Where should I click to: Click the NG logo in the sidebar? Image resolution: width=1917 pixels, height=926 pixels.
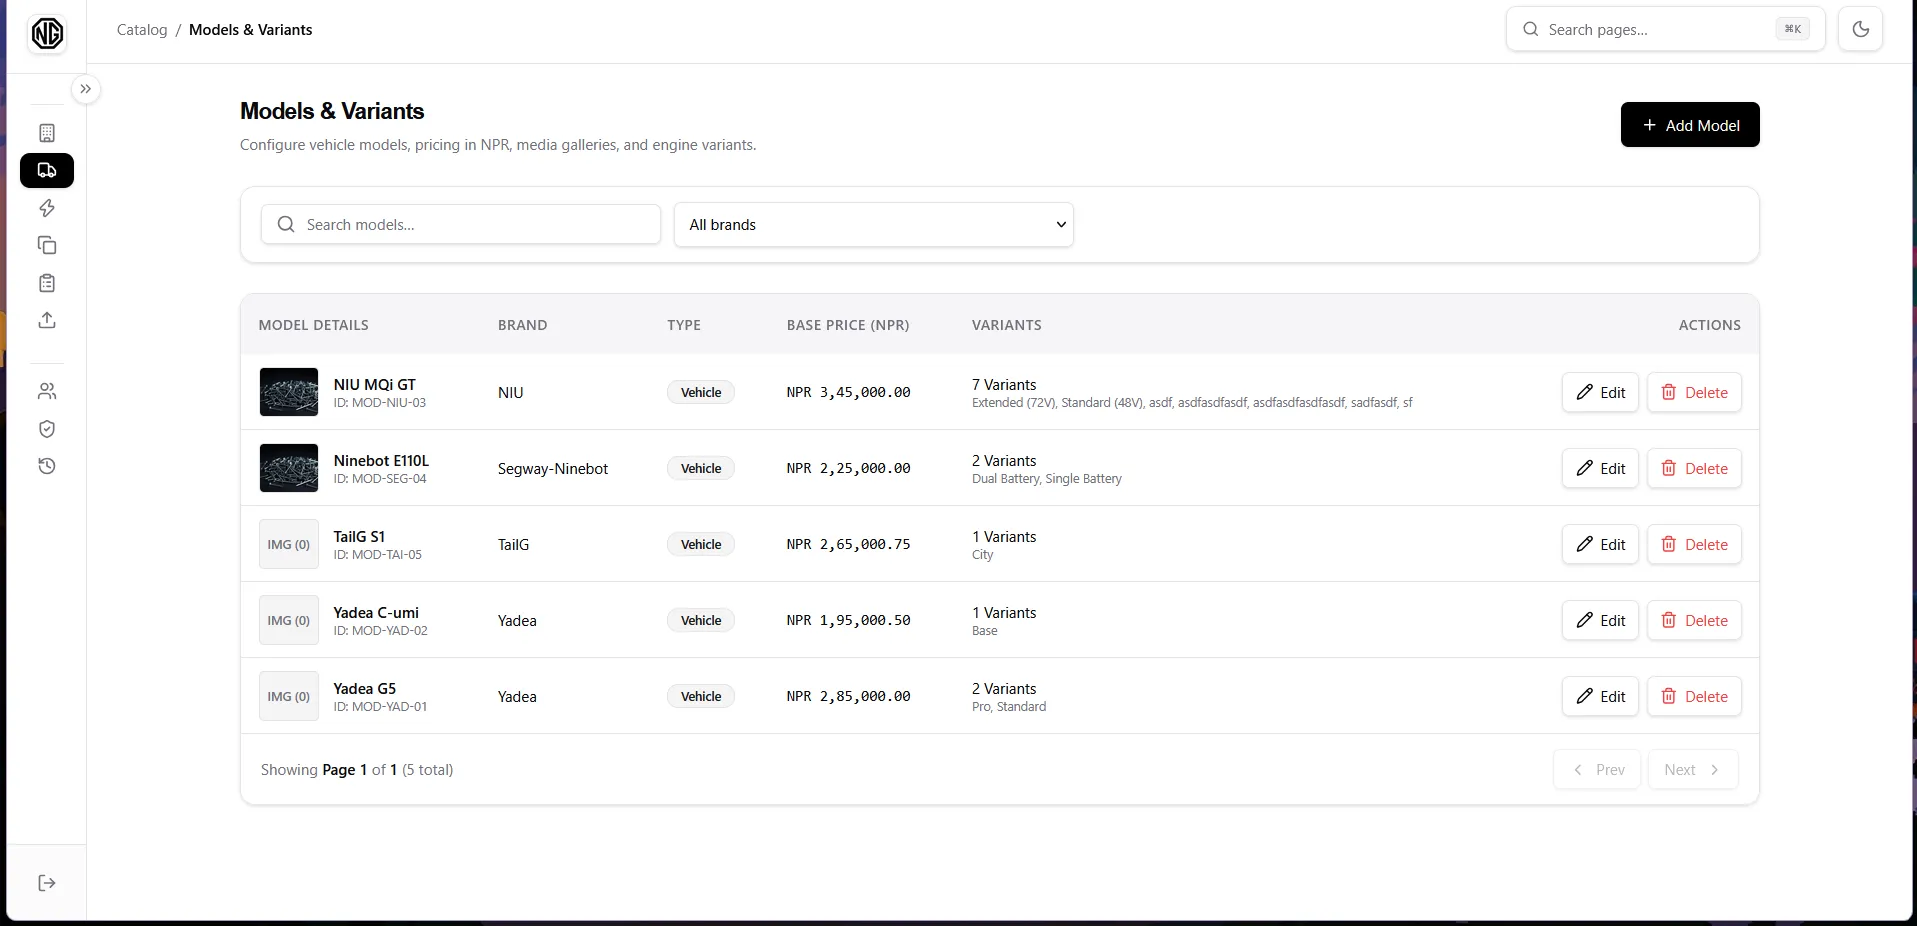pos(47,33)
